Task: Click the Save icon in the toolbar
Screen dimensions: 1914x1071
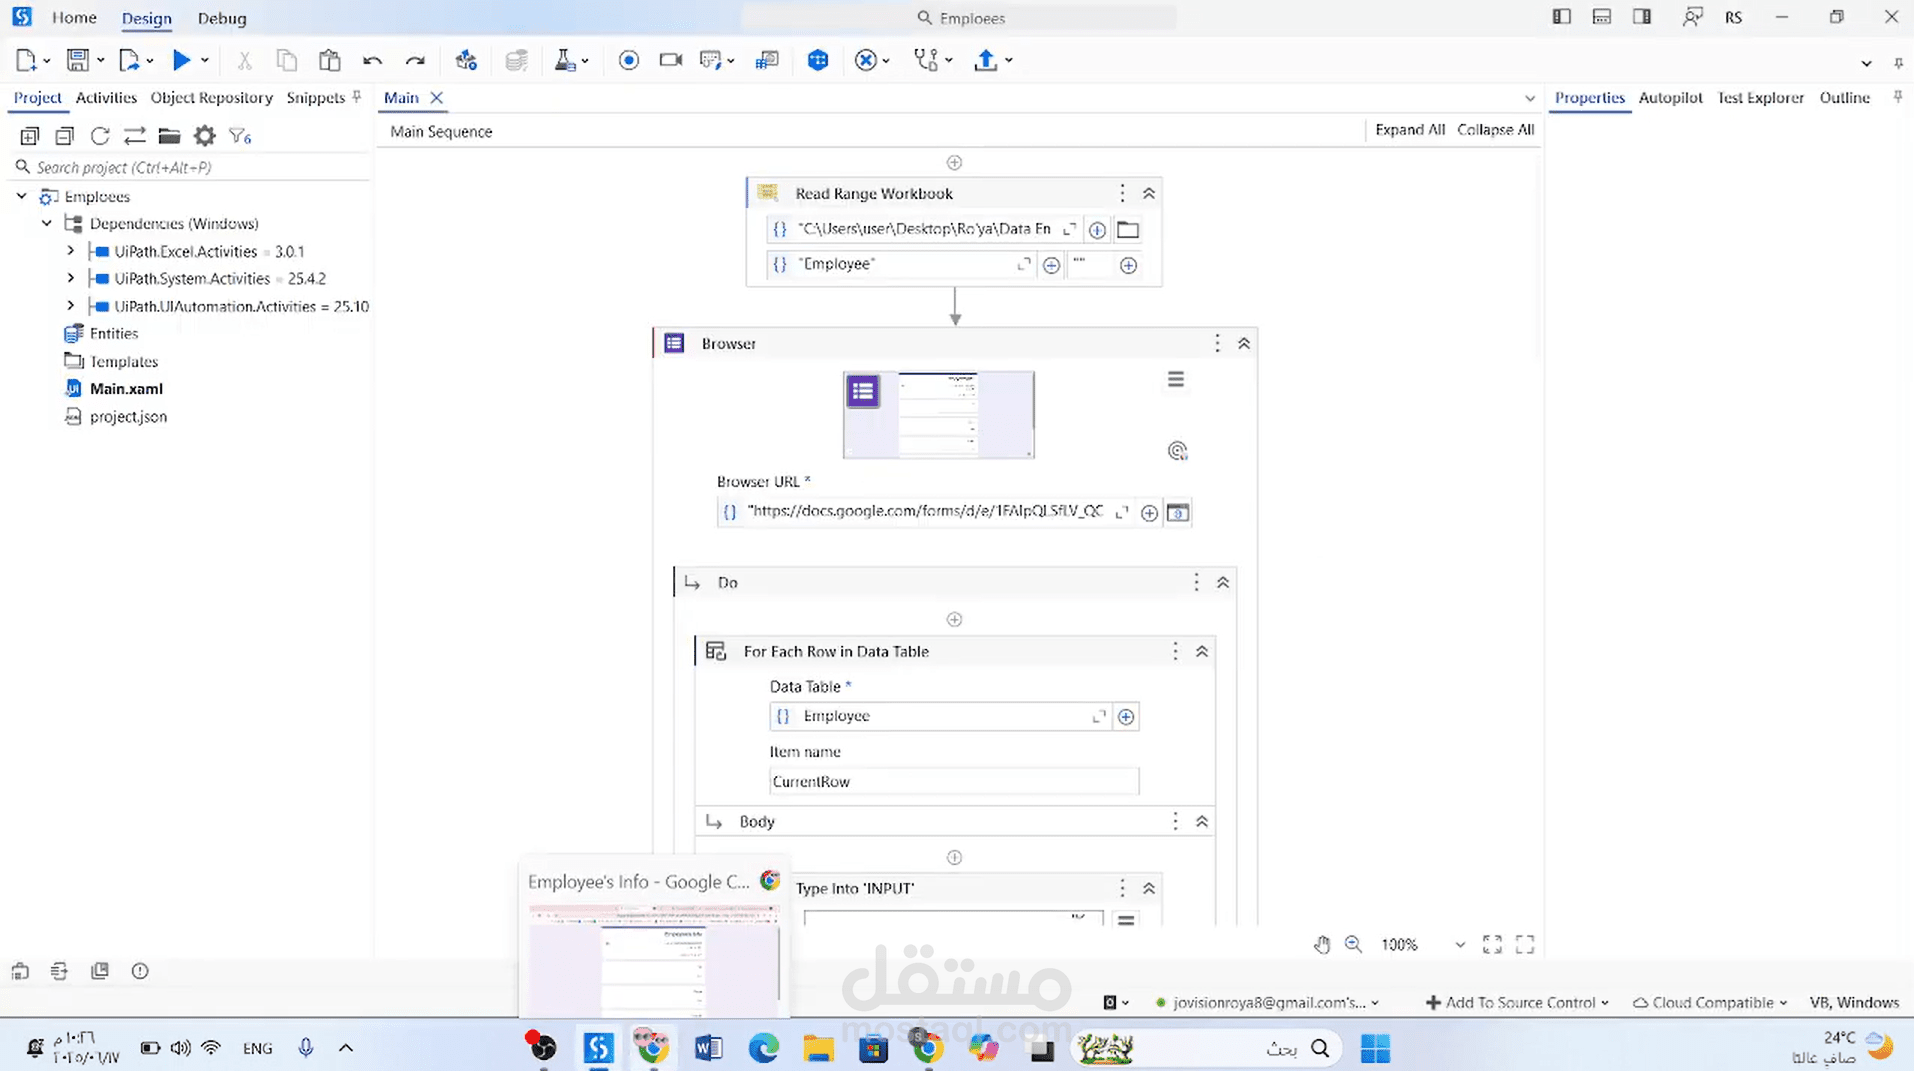Action: tap(78, 60)
